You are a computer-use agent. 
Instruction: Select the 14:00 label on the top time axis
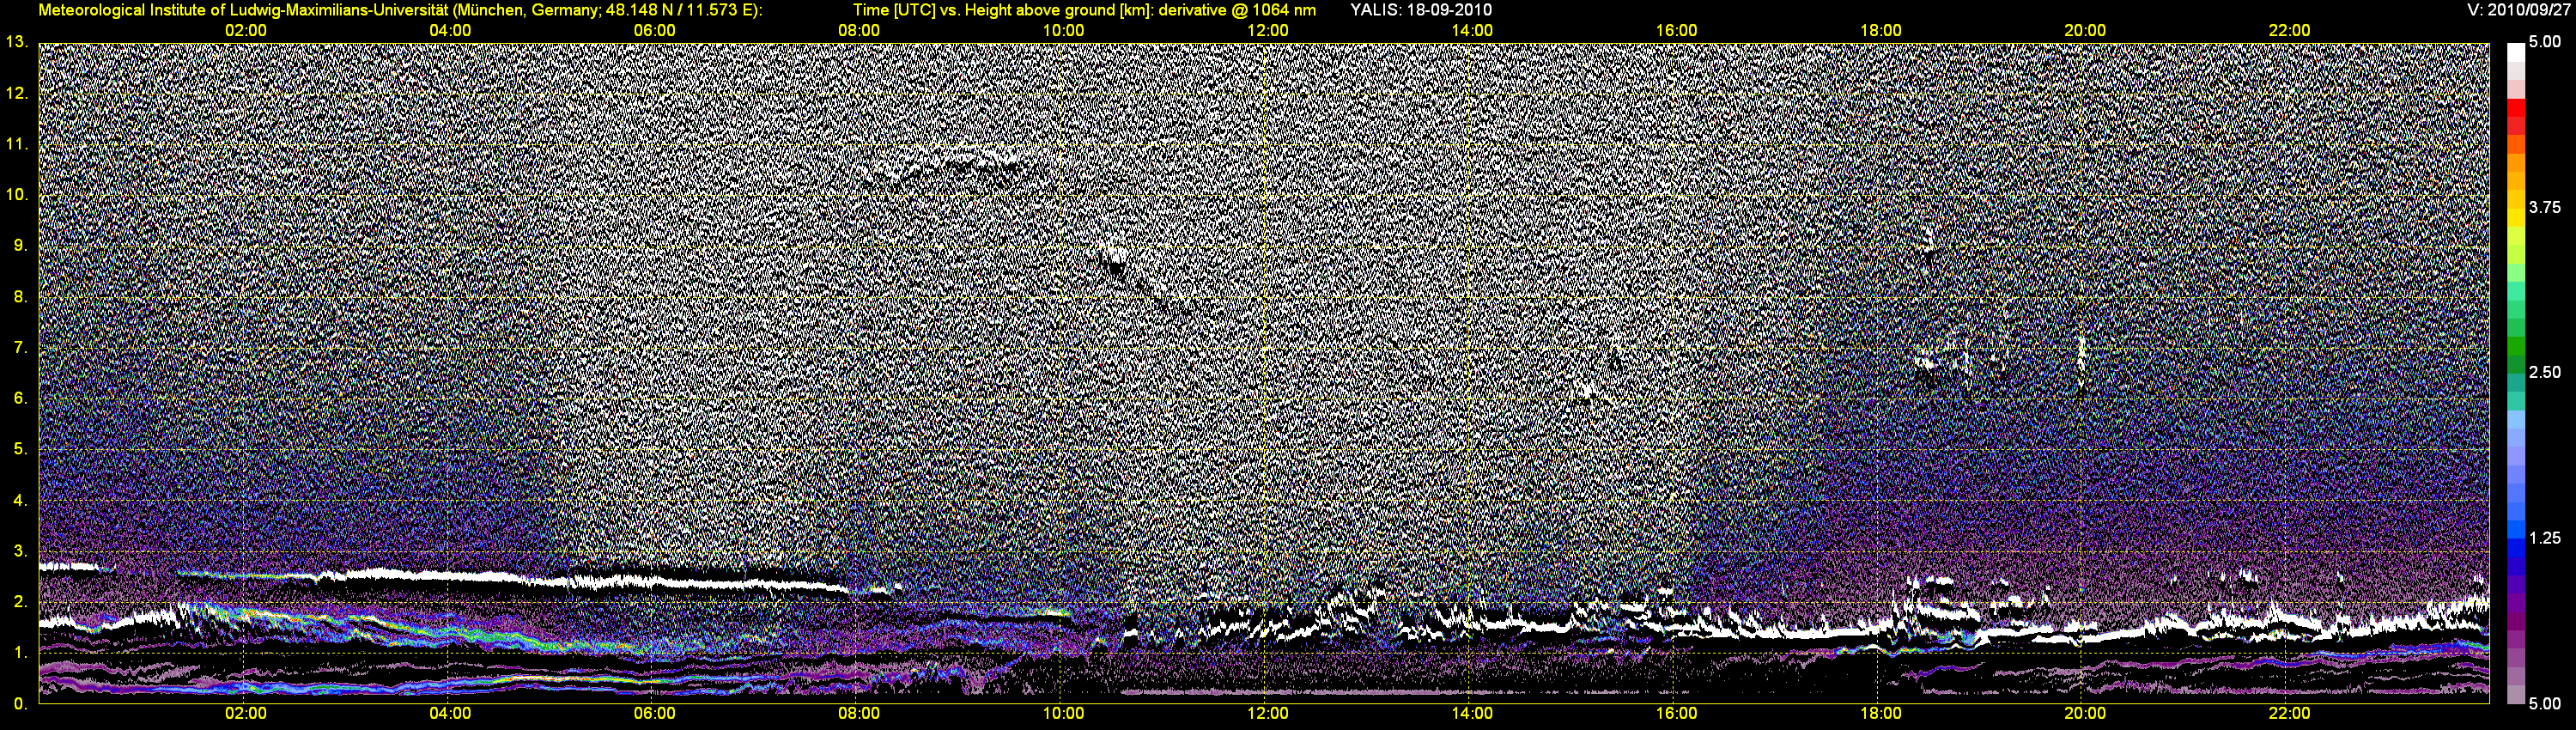[1472, 31]
